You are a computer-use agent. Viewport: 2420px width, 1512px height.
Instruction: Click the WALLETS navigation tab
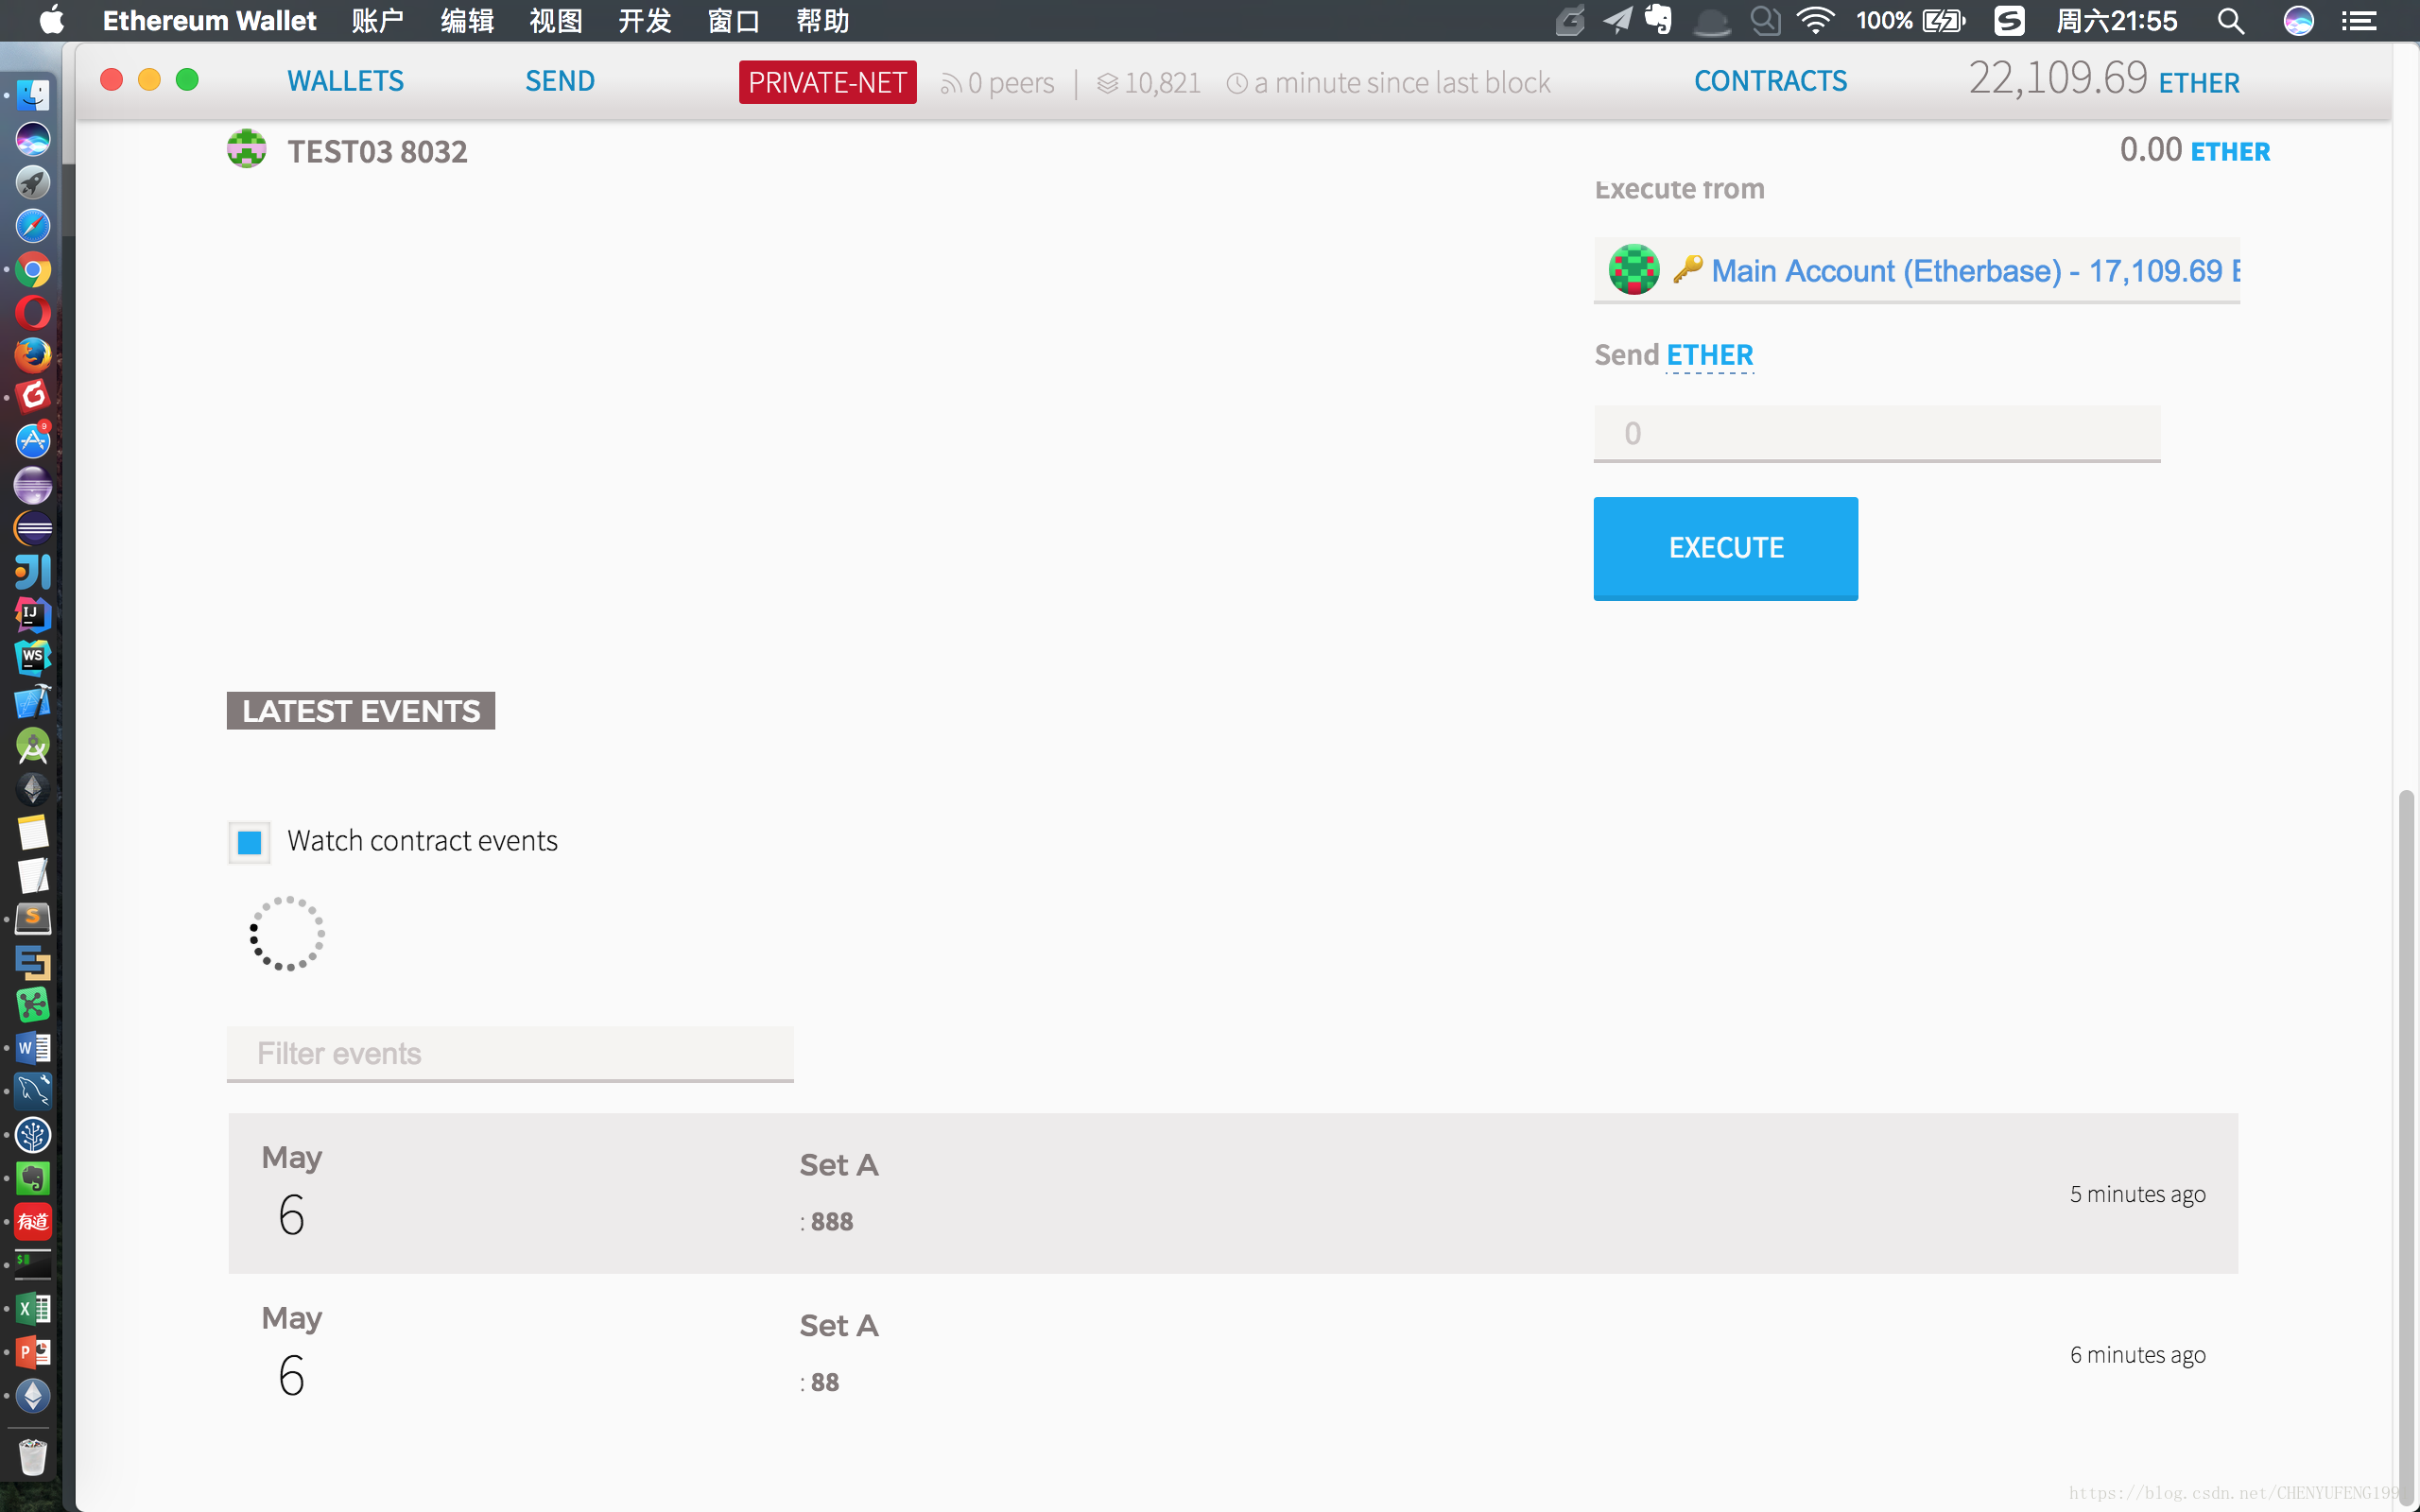coord(345,80)
